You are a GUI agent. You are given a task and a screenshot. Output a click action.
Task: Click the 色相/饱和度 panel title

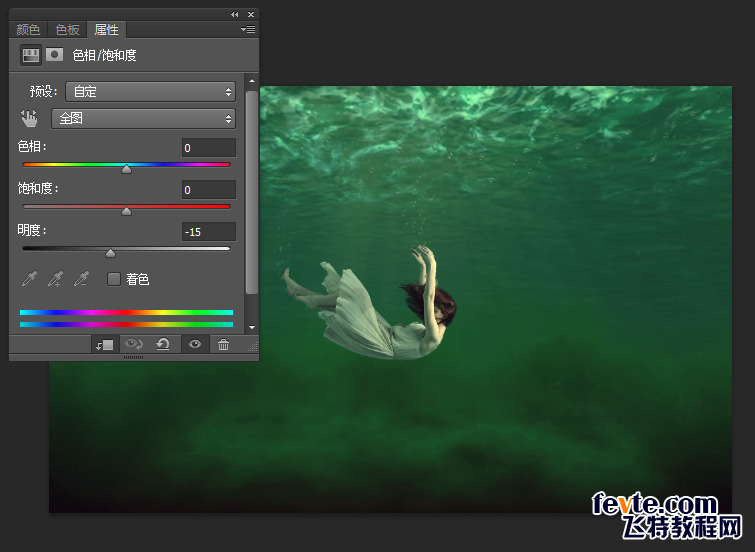104,55
